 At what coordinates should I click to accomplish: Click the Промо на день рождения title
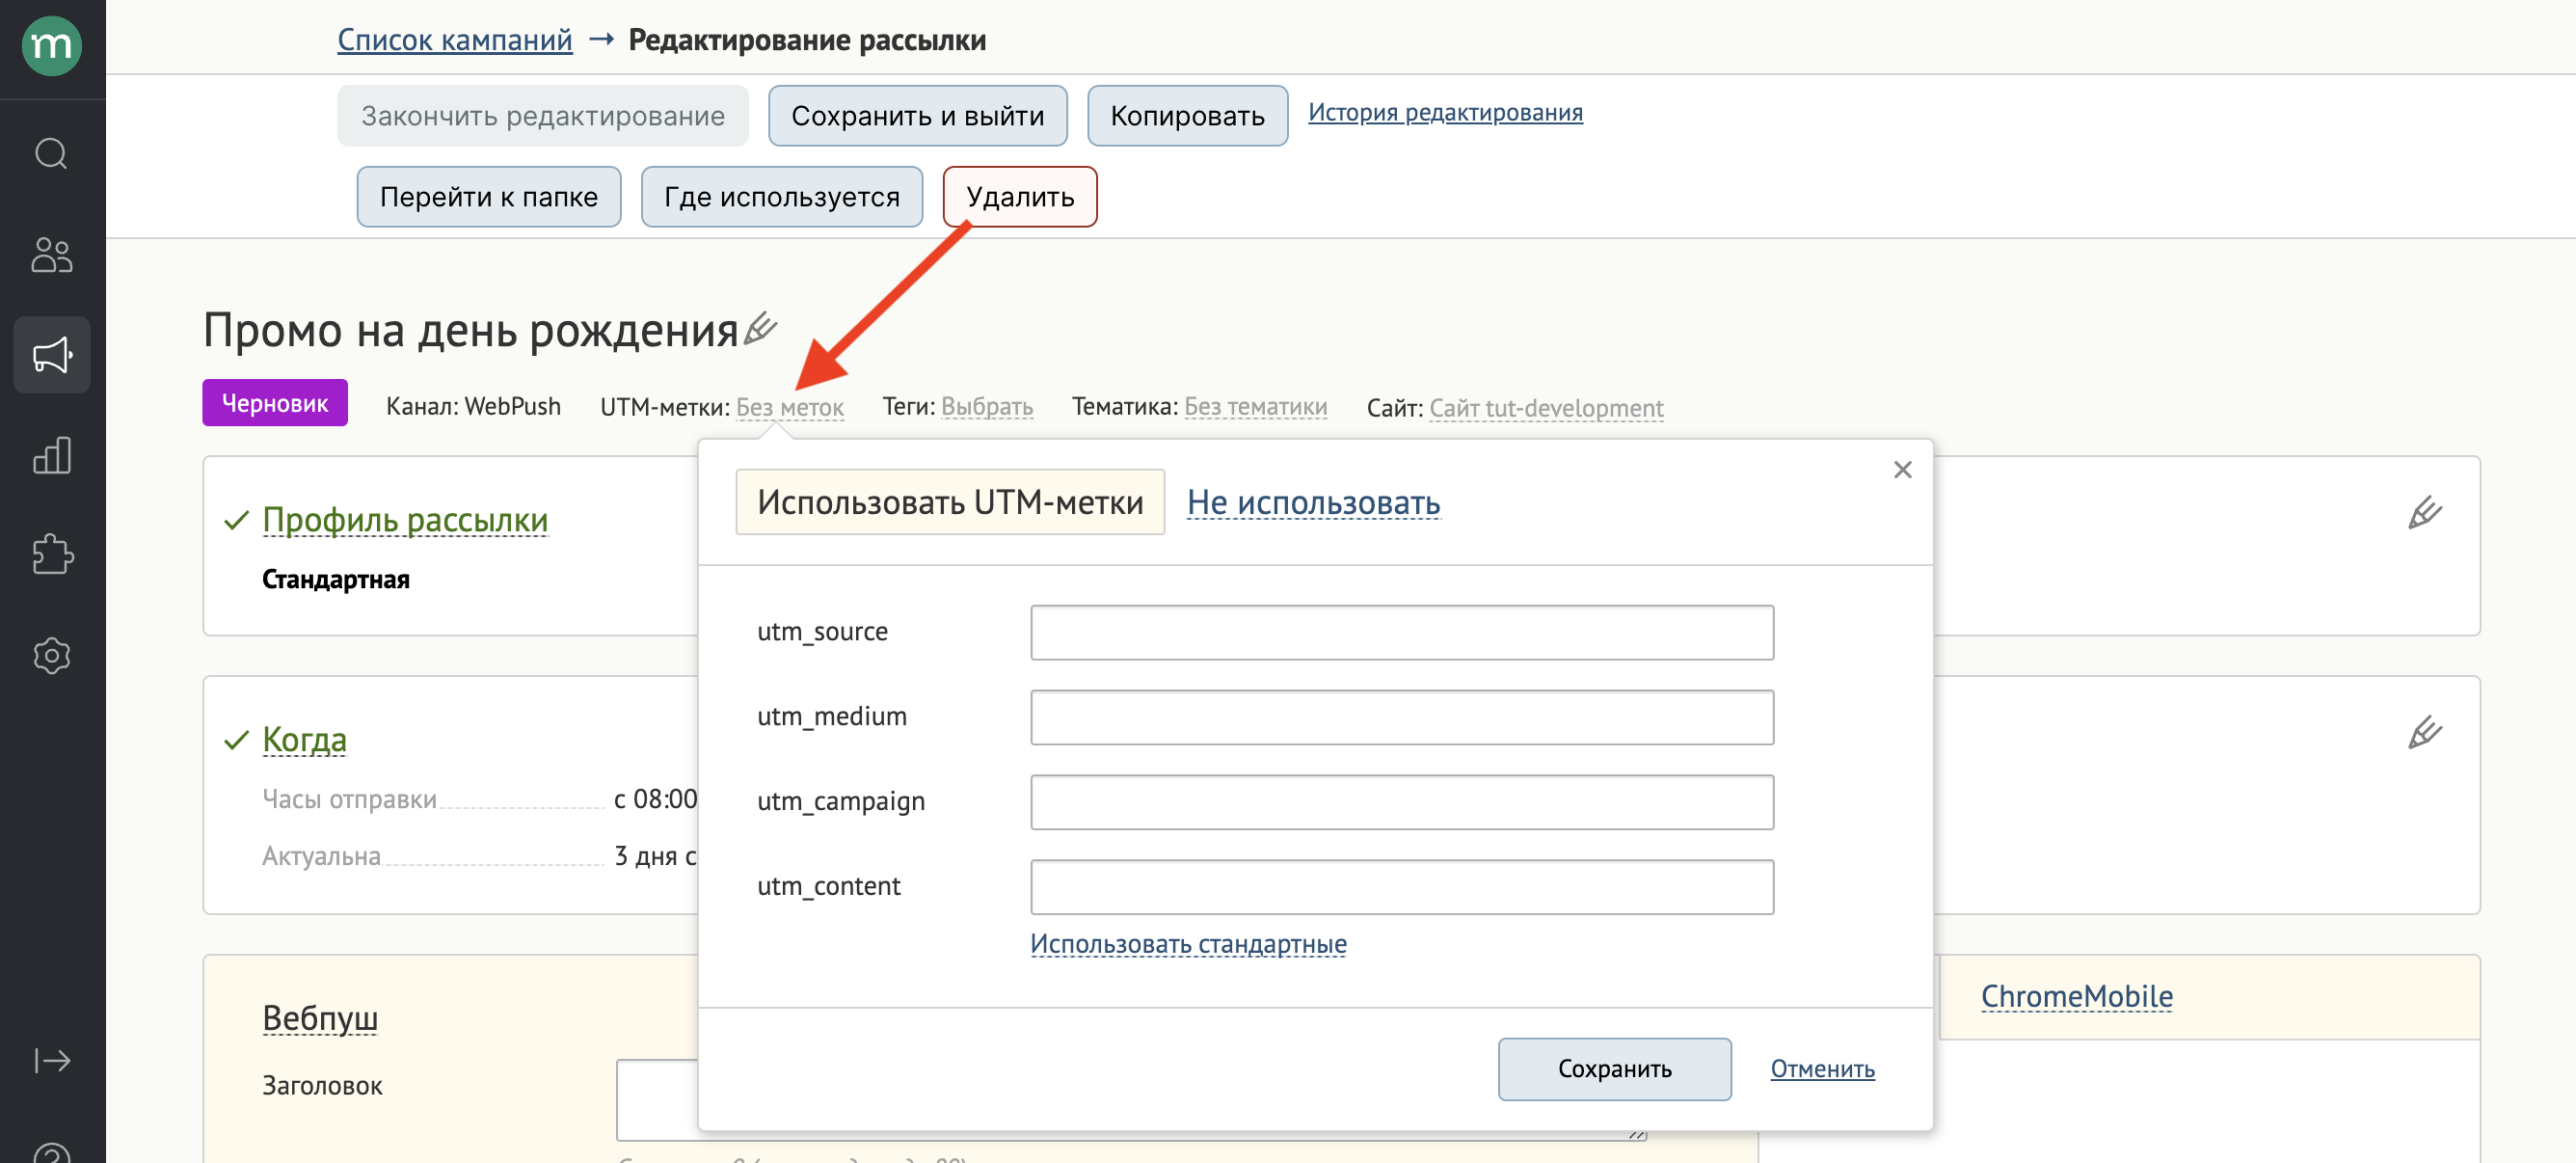(x=471, y=329)
